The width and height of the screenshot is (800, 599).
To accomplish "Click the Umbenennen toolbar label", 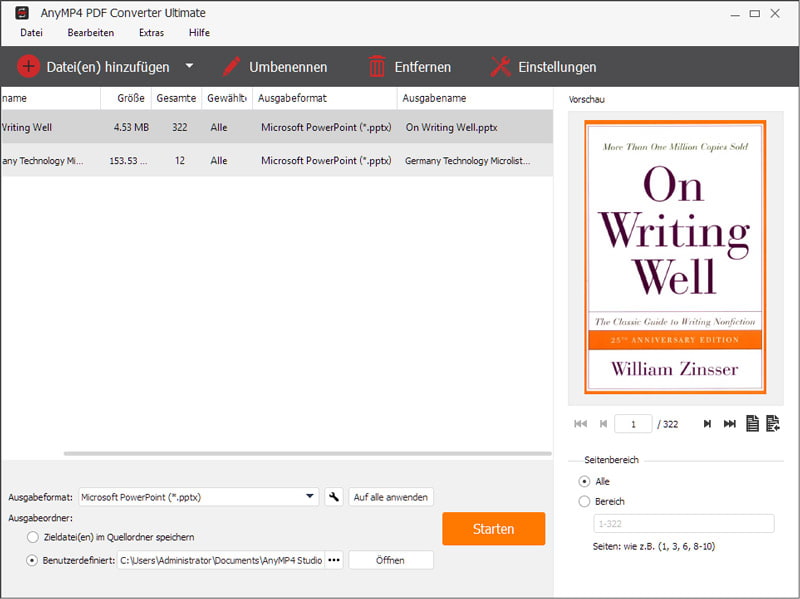I will pos(288,67).
